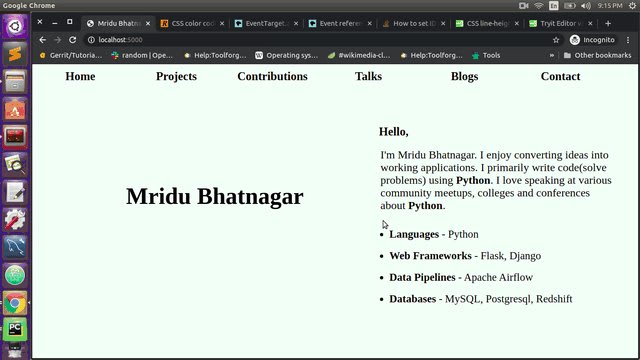
Task: Show hidden bookmarks via double chevron
Action: pos(552,55)
